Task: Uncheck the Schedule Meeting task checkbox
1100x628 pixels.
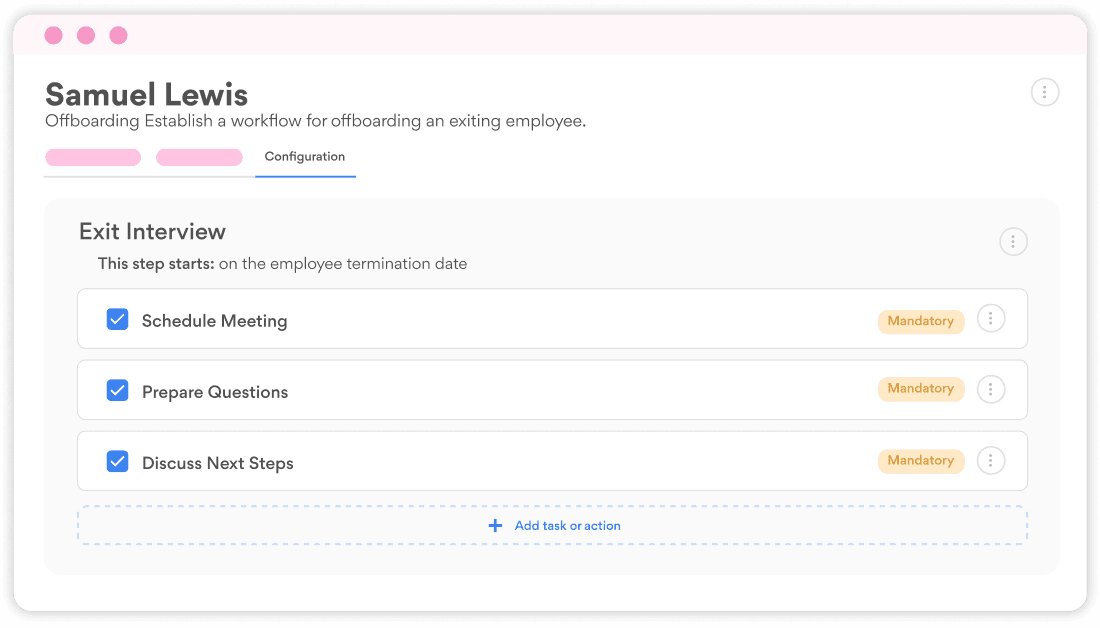Action: click(x=118, y=318)
